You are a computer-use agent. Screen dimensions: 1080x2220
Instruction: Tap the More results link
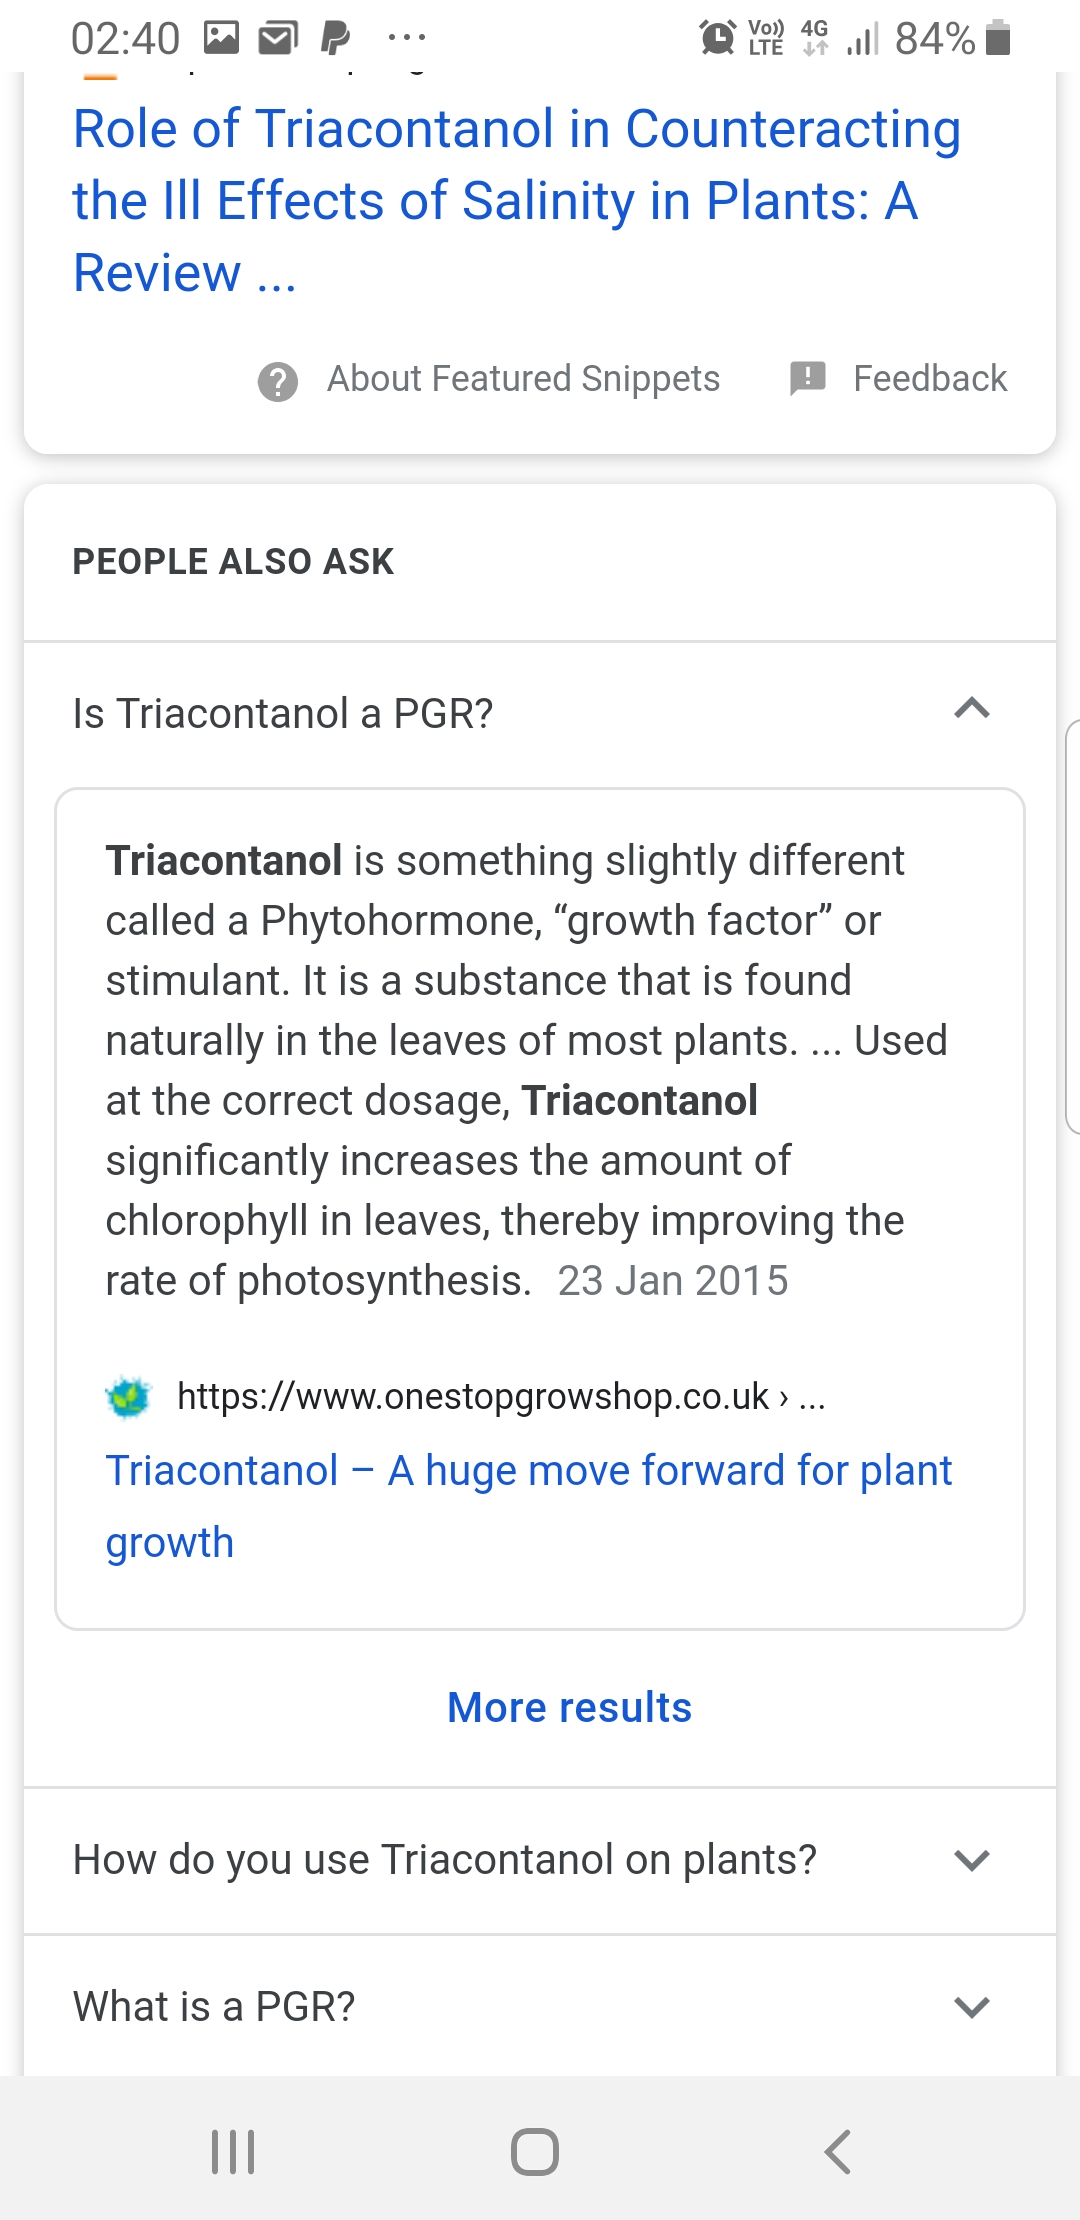(569, 1708)
